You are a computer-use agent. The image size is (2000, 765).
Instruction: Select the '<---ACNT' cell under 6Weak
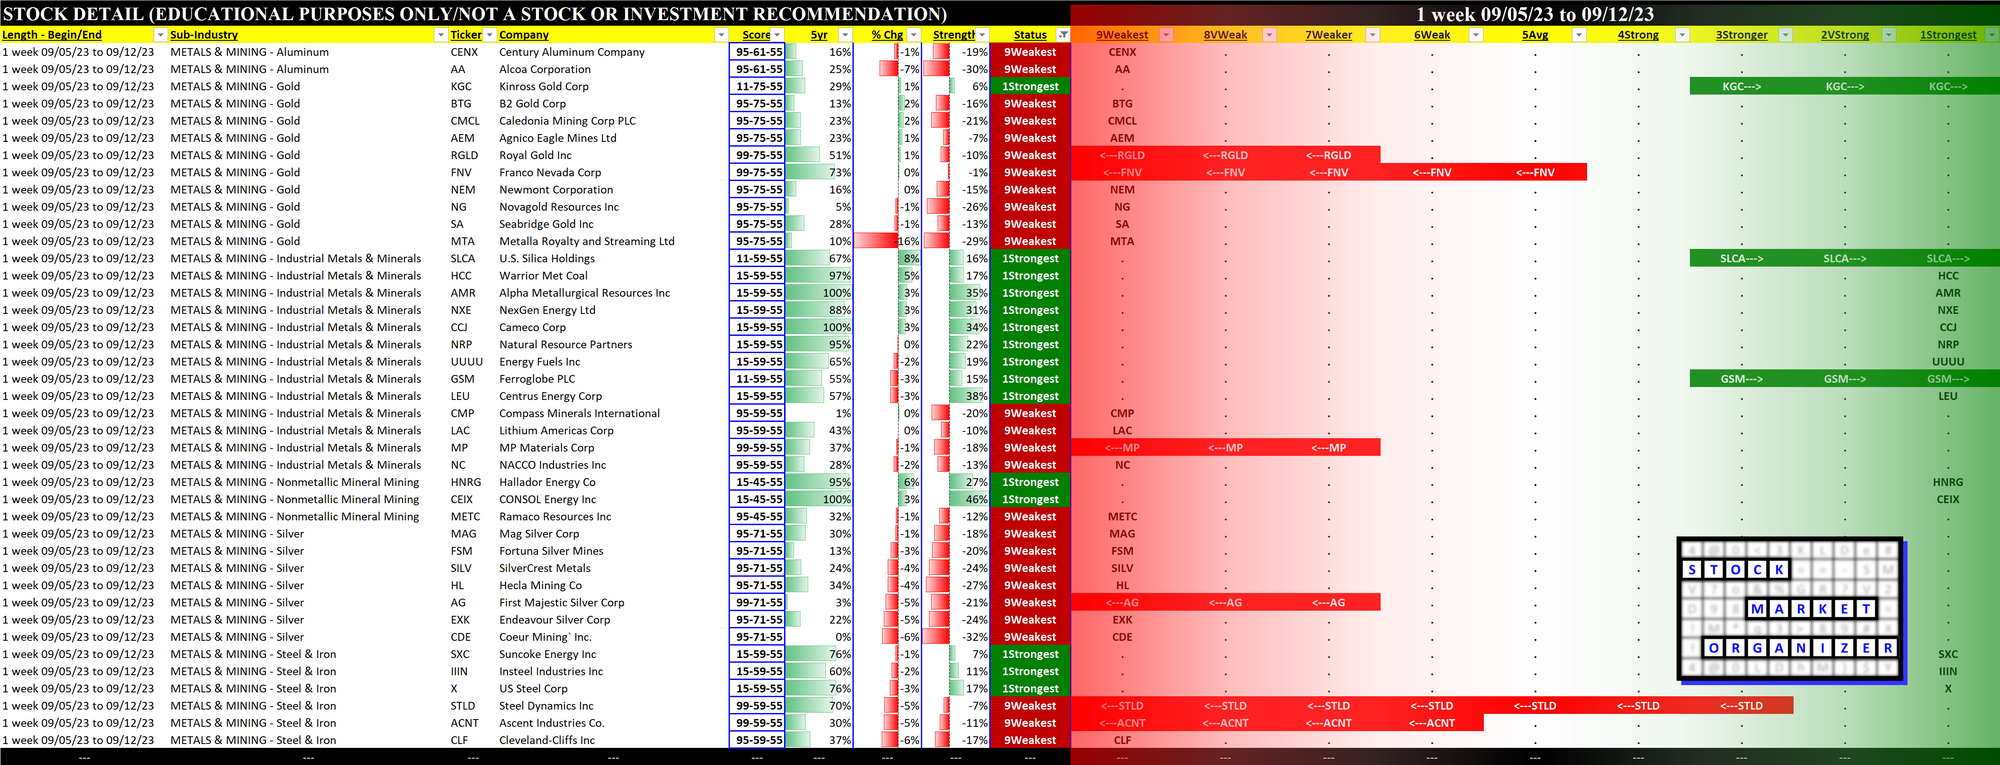tap(1432, 723)
